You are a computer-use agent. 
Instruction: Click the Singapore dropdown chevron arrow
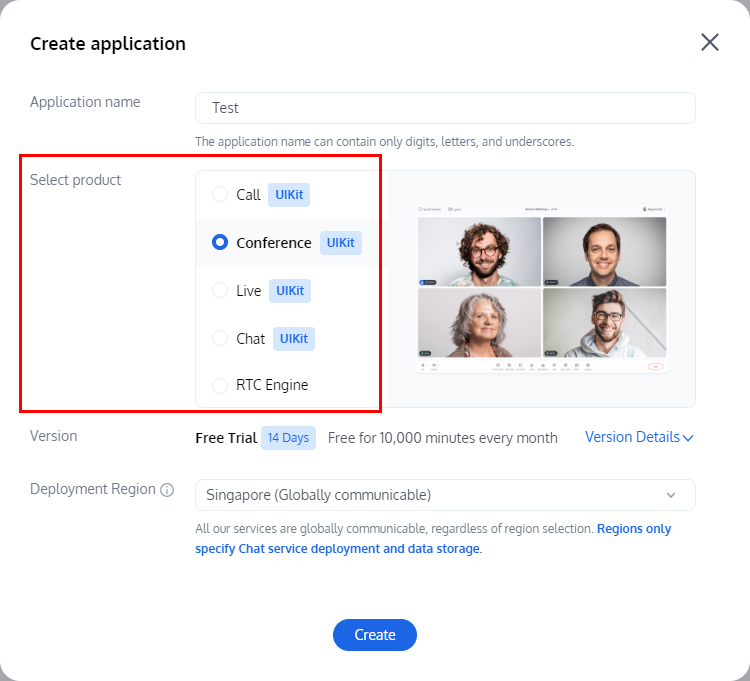click(x=671, y=495)
